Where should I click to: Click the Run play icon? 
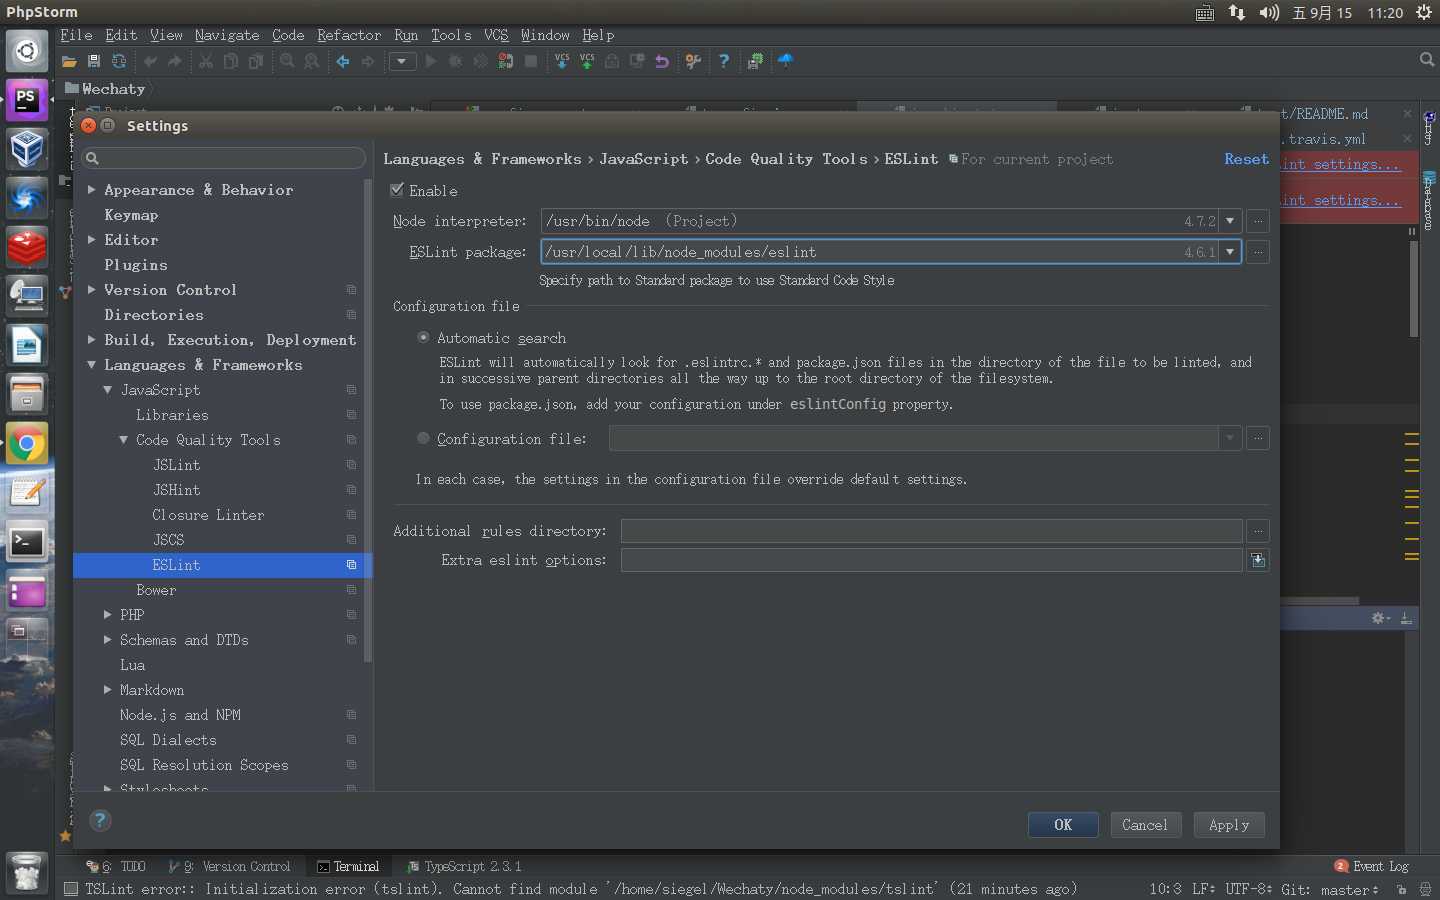431,62
